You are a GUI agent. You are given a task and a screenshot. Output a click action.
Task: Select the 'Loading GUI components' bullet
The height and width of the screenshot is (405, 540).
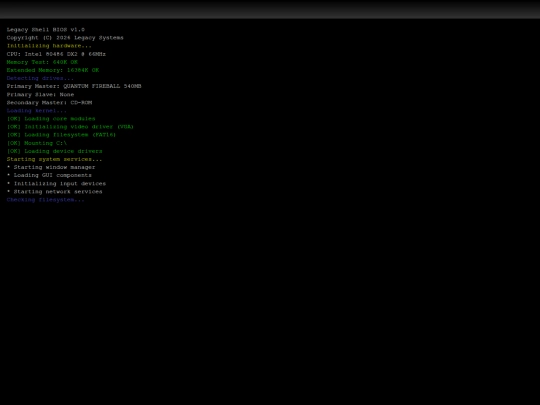coord(49,175)
